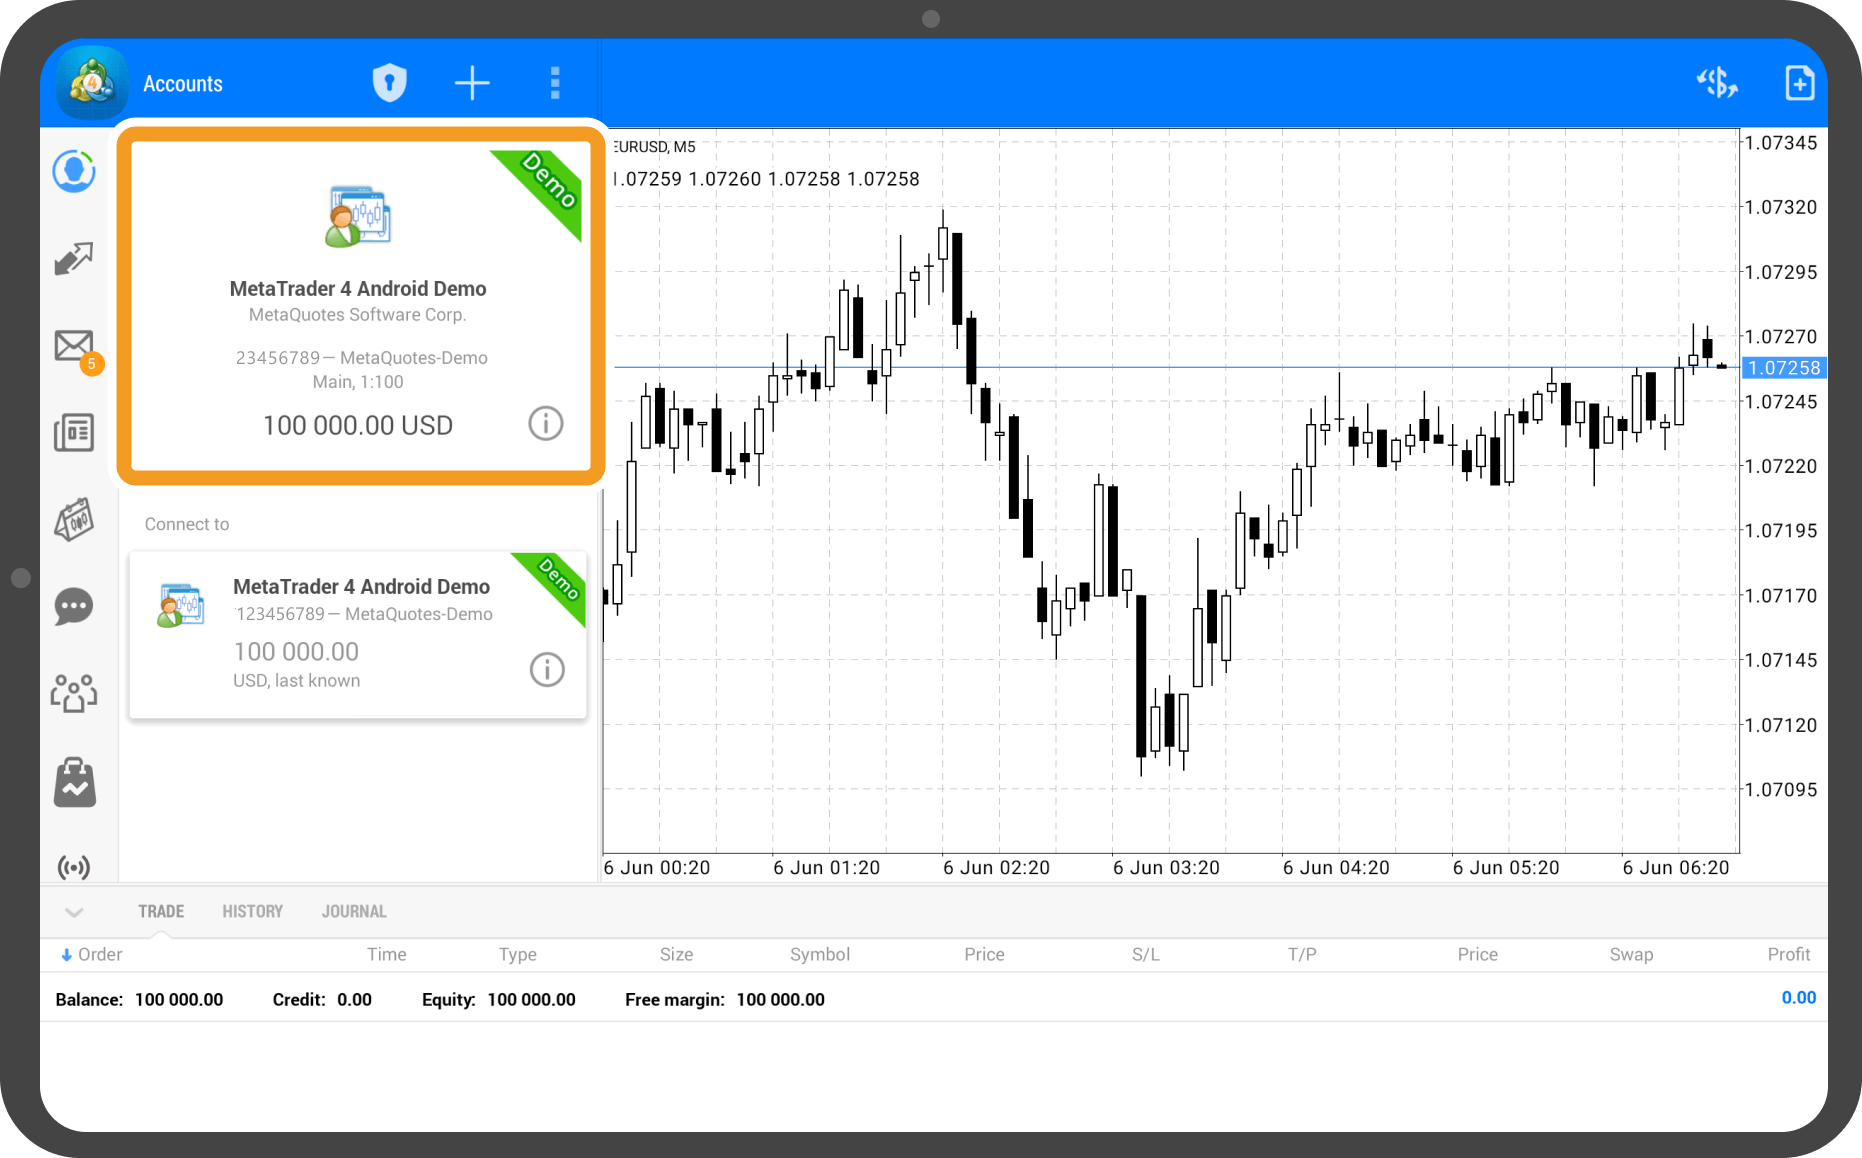Show info for account 123456789
The height and width of the screenshot is (1158, 1862).
547,670
